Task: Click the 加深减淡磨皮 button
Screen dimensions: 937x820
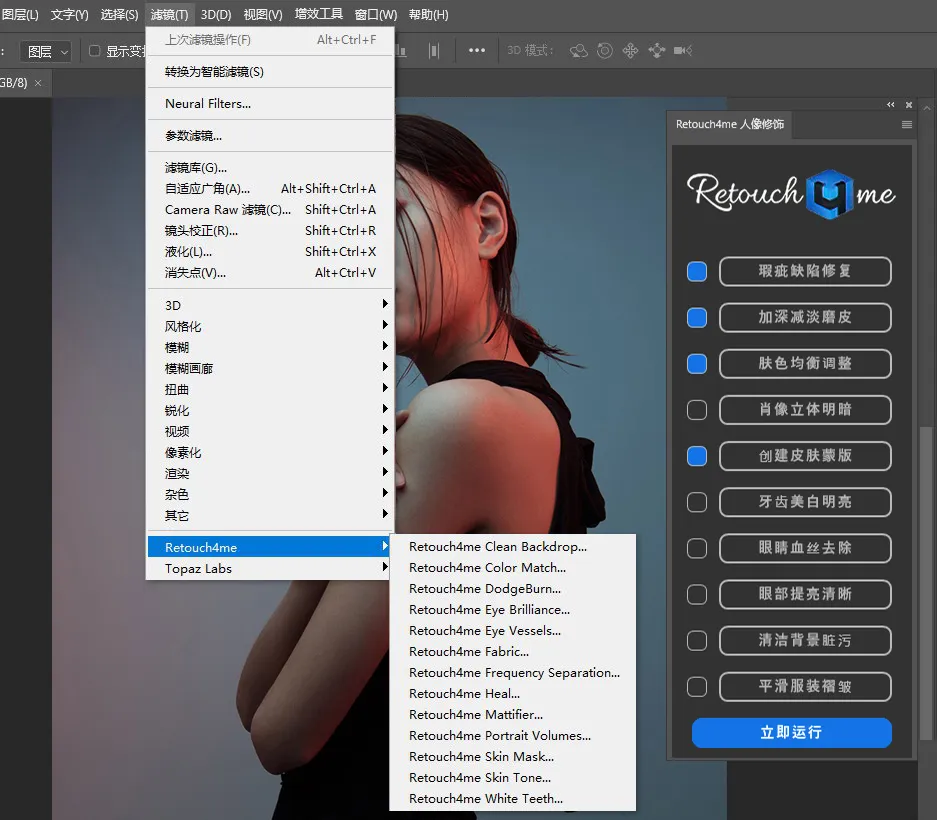Action: (x=805, y=318)
